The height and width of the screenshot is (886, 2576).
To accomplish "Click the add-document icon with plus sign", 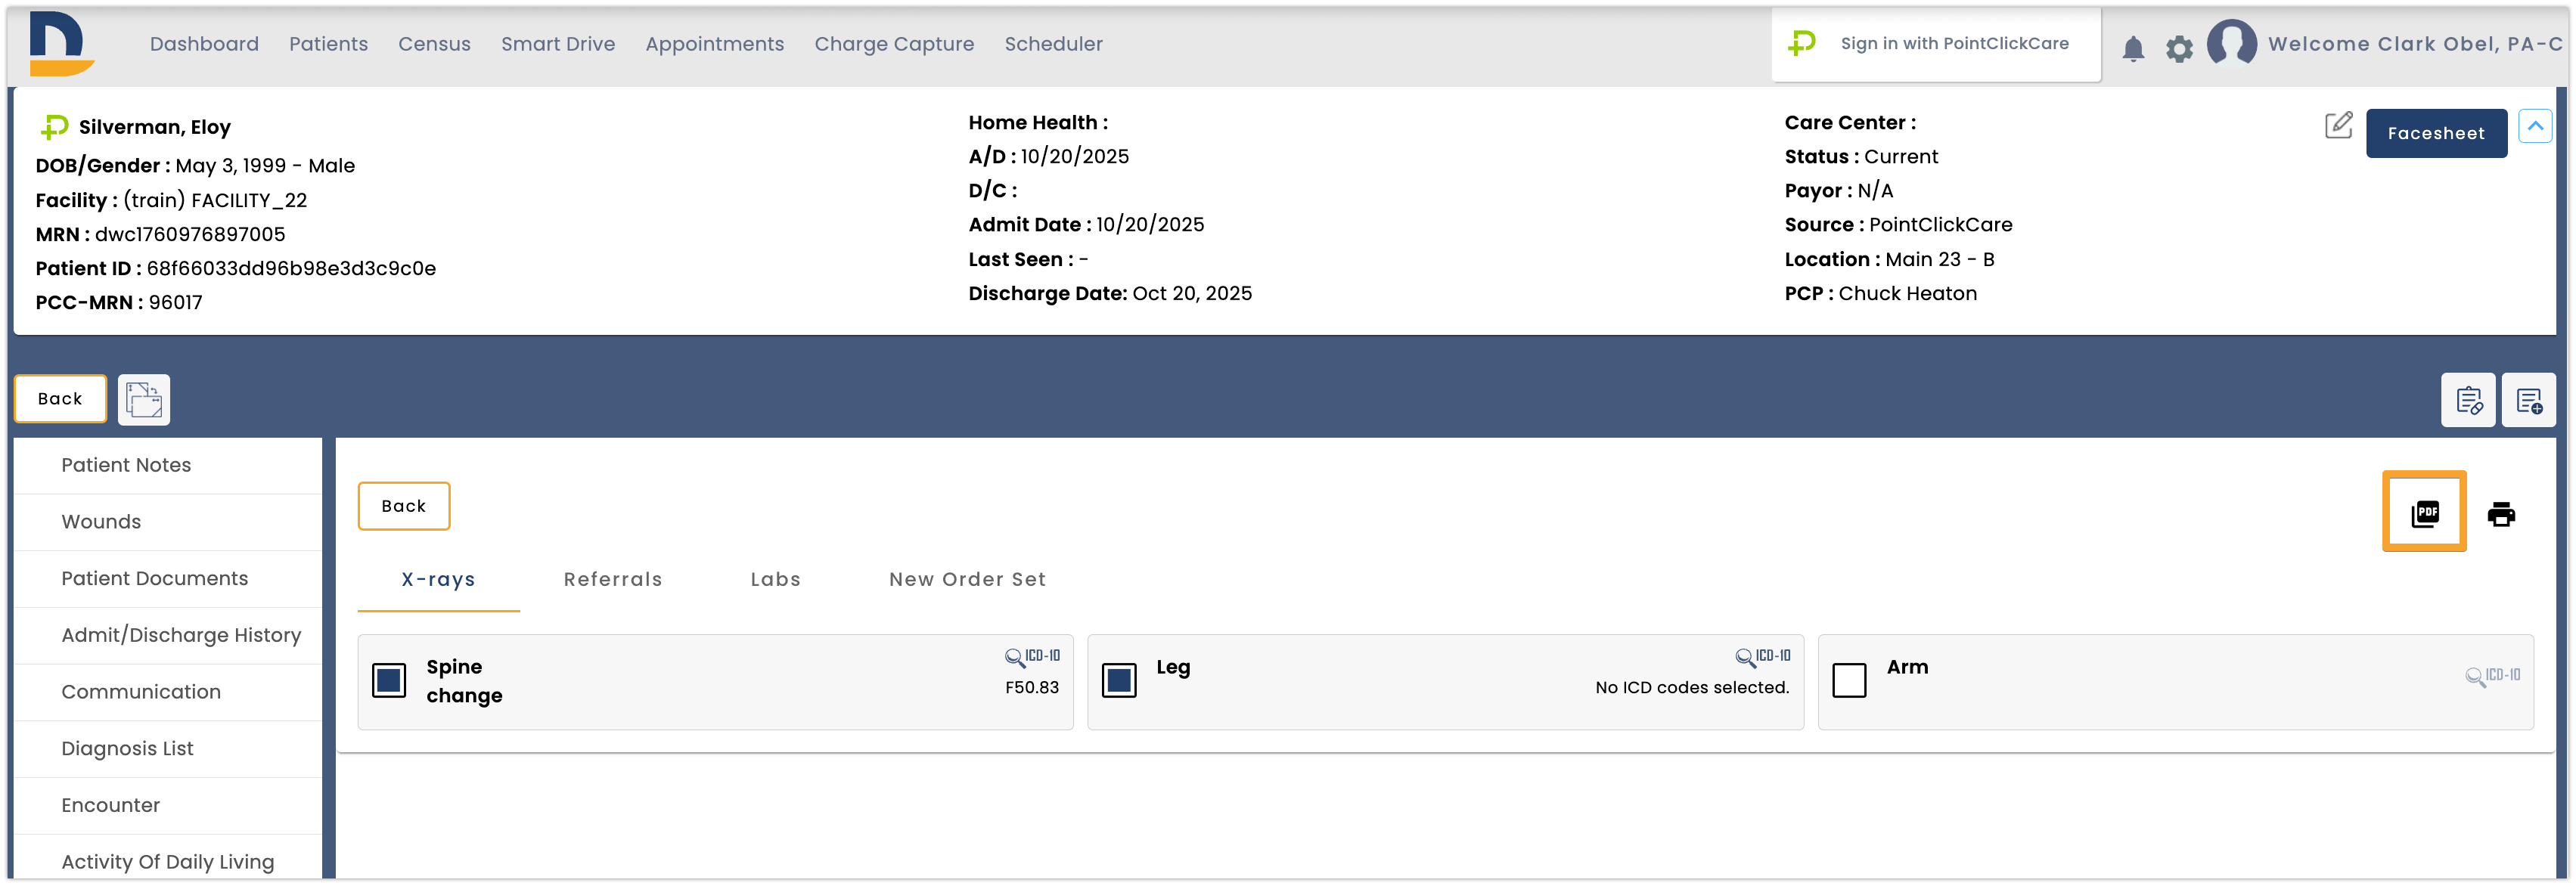I will (x=2529, y=400).
